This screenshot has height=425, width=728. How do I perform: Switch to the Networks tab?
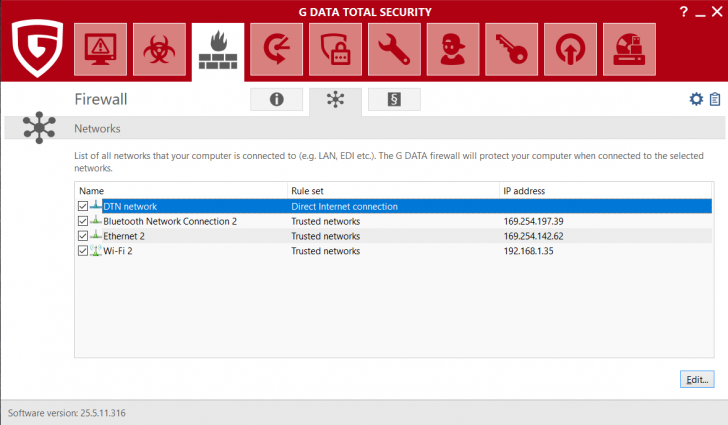[335, 101]
